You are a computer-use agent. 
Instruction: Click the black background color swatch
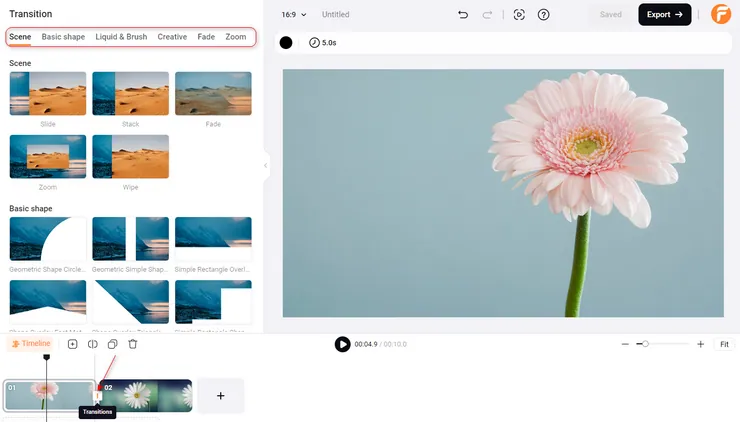pos(286,43)
